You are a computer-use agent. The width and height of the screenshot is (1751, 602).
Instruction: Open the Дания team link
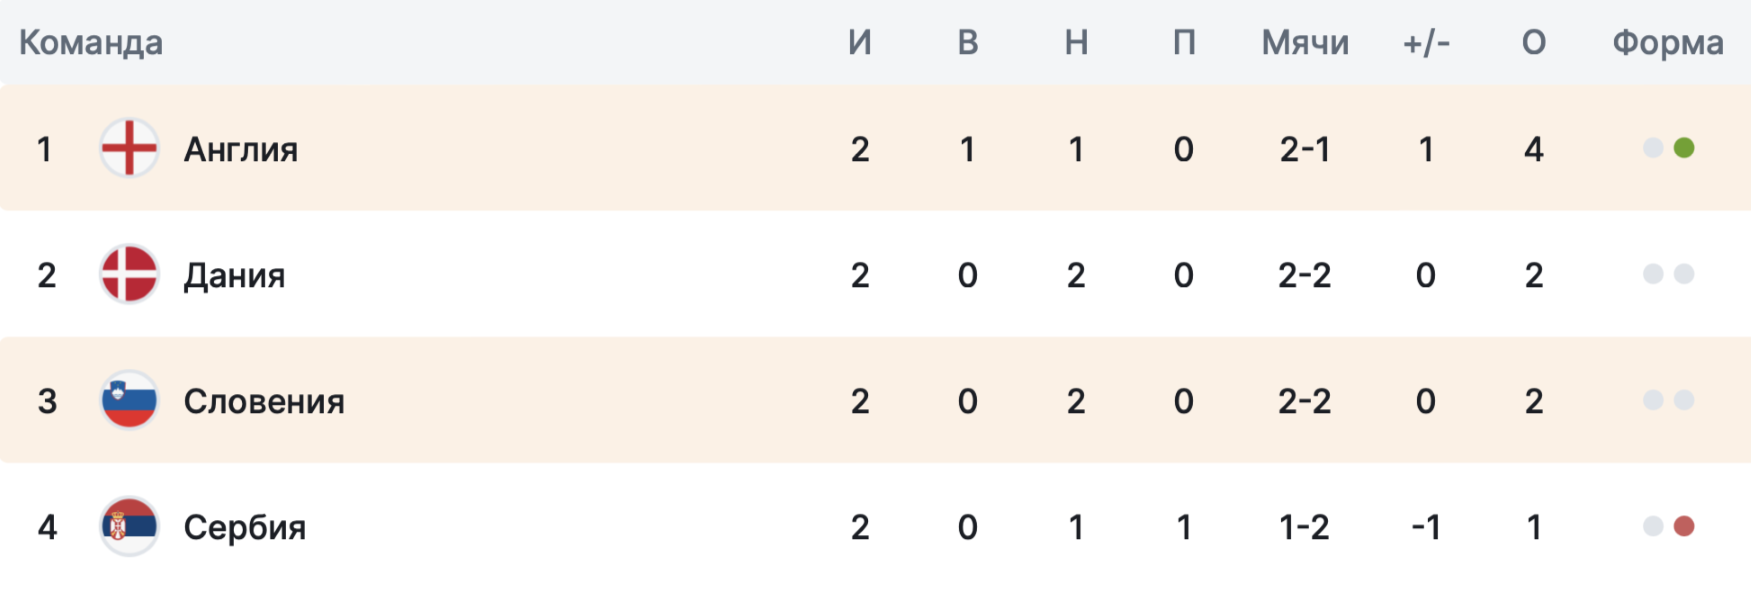click(235, 275)
